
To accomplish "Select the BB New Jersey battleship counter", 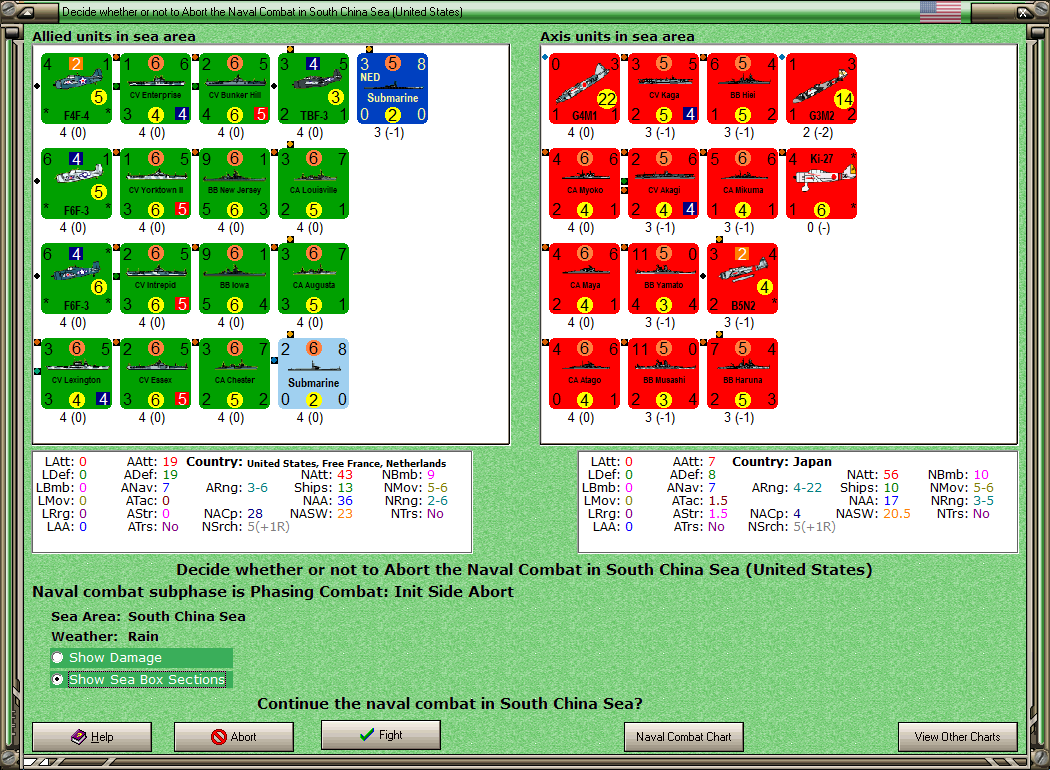I will (234, 183).
